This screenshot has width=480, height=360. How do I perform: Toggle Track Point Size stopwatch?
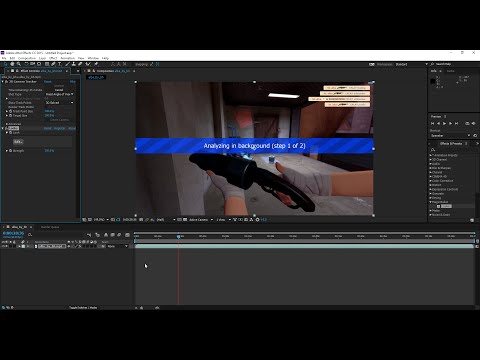(10, 111)
